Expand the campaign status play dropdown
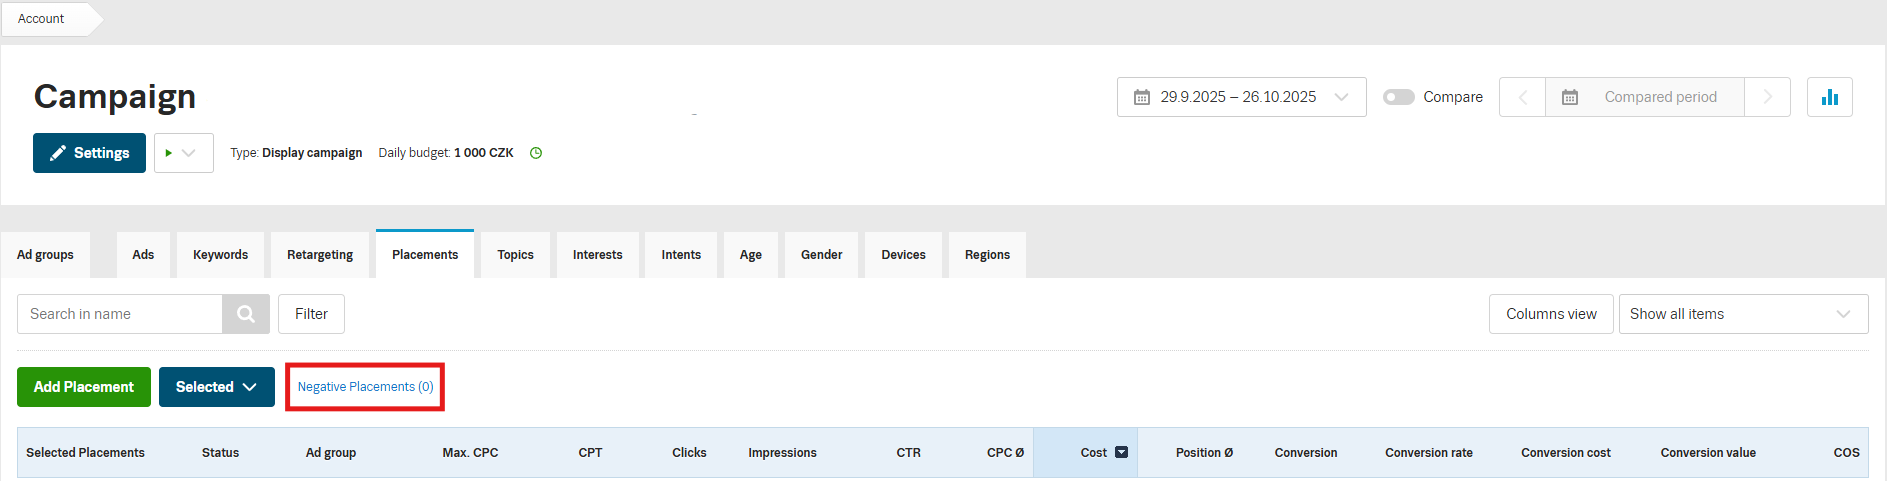Image resolution: width=1887 pixels, height=481 pixels. pyautogui.click(x=183, y=153)
